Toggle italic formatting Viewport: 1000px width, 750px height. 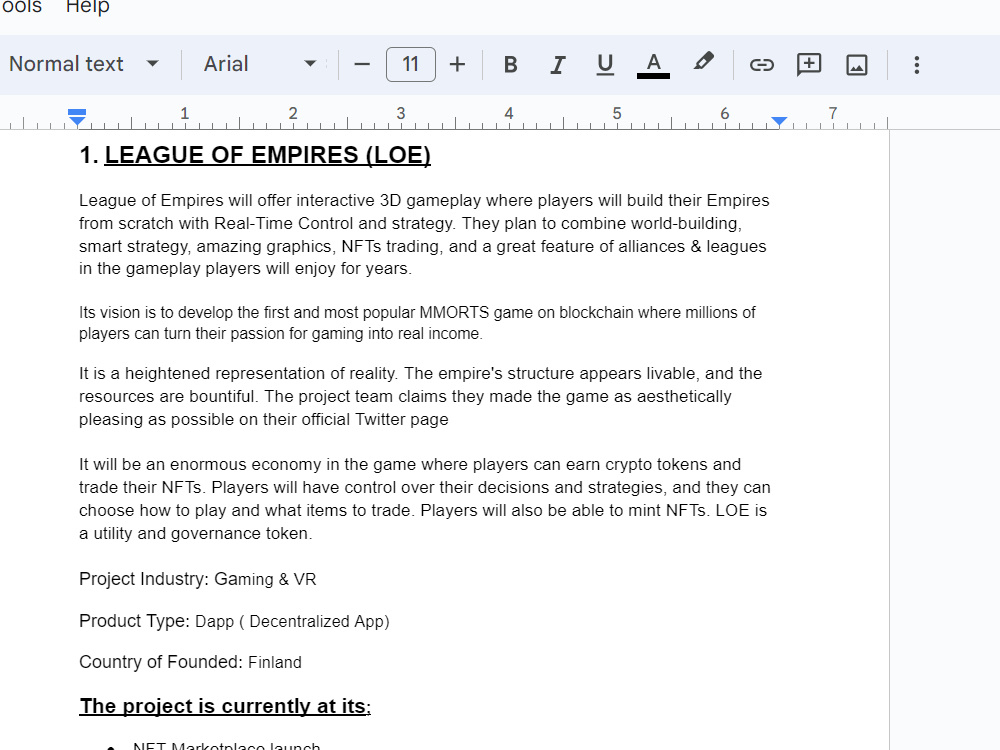point(558,64)
